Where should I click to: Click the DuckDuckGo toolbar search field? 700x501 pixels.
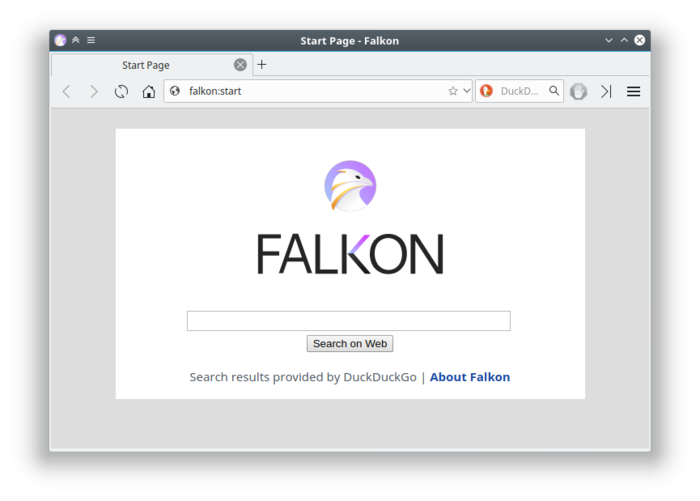pyautogui.click(x=519, y=91)
